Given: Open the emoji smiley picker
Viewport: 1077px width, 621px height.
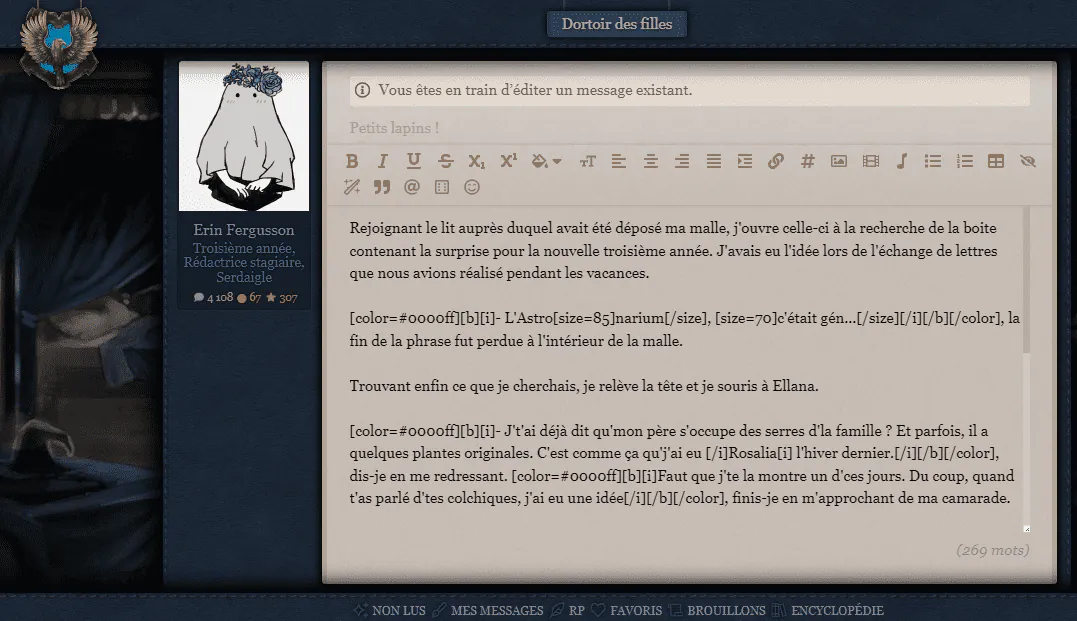Looking at the screenshot, I should pos(472,187).
